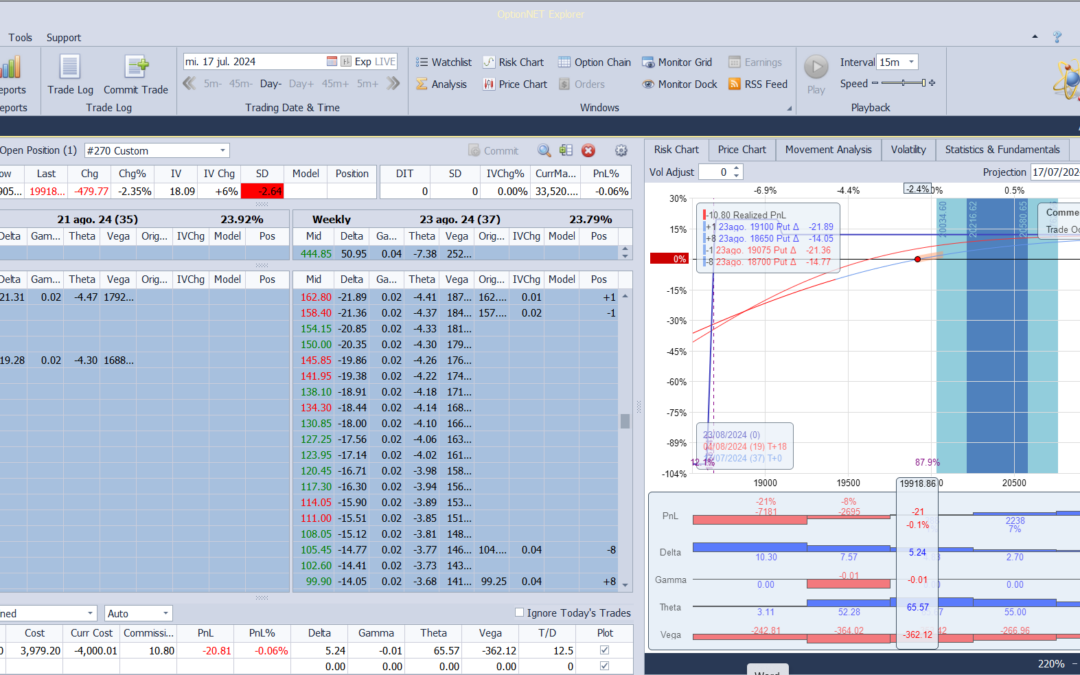Adjust the playback Speed slider

click(904, 83)
